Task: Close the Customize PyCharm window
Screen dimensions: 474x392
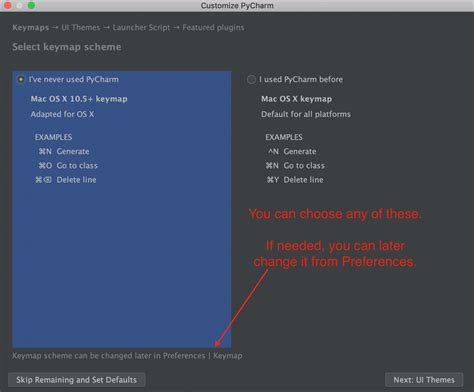Action: 8,5
